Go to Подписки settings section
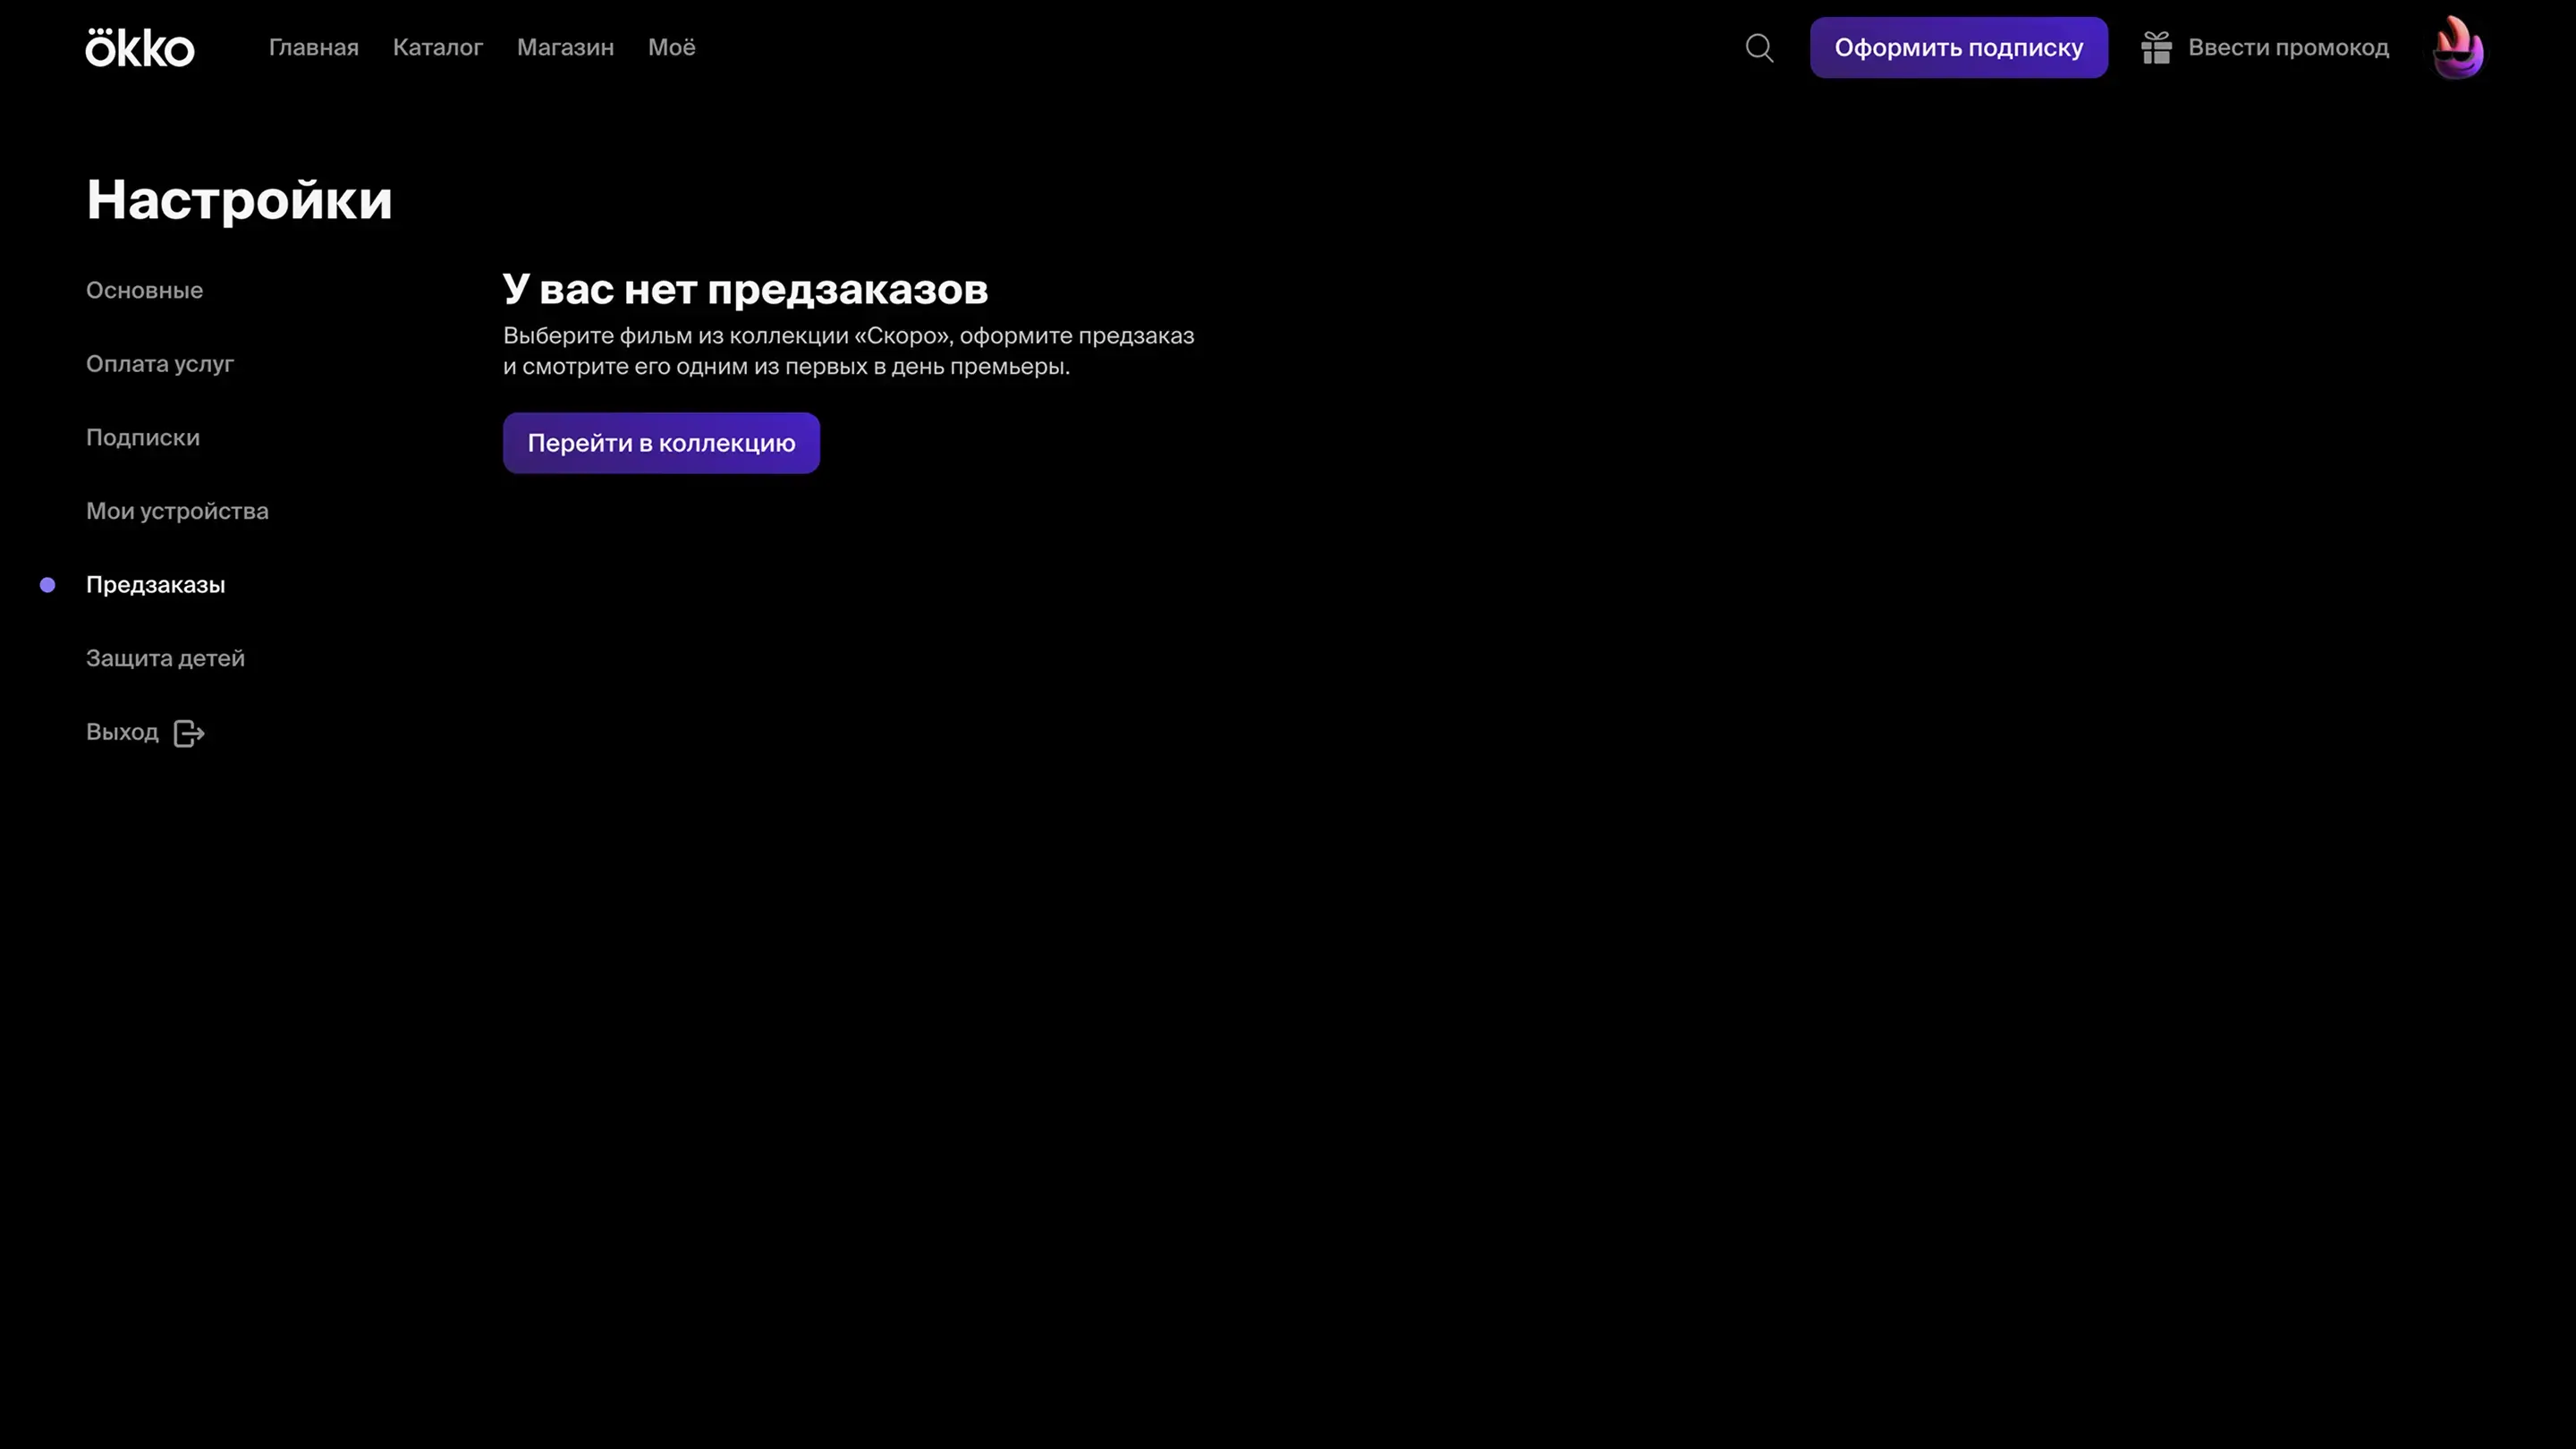This screenshot has width=2576, height=1449. (143, 438)
